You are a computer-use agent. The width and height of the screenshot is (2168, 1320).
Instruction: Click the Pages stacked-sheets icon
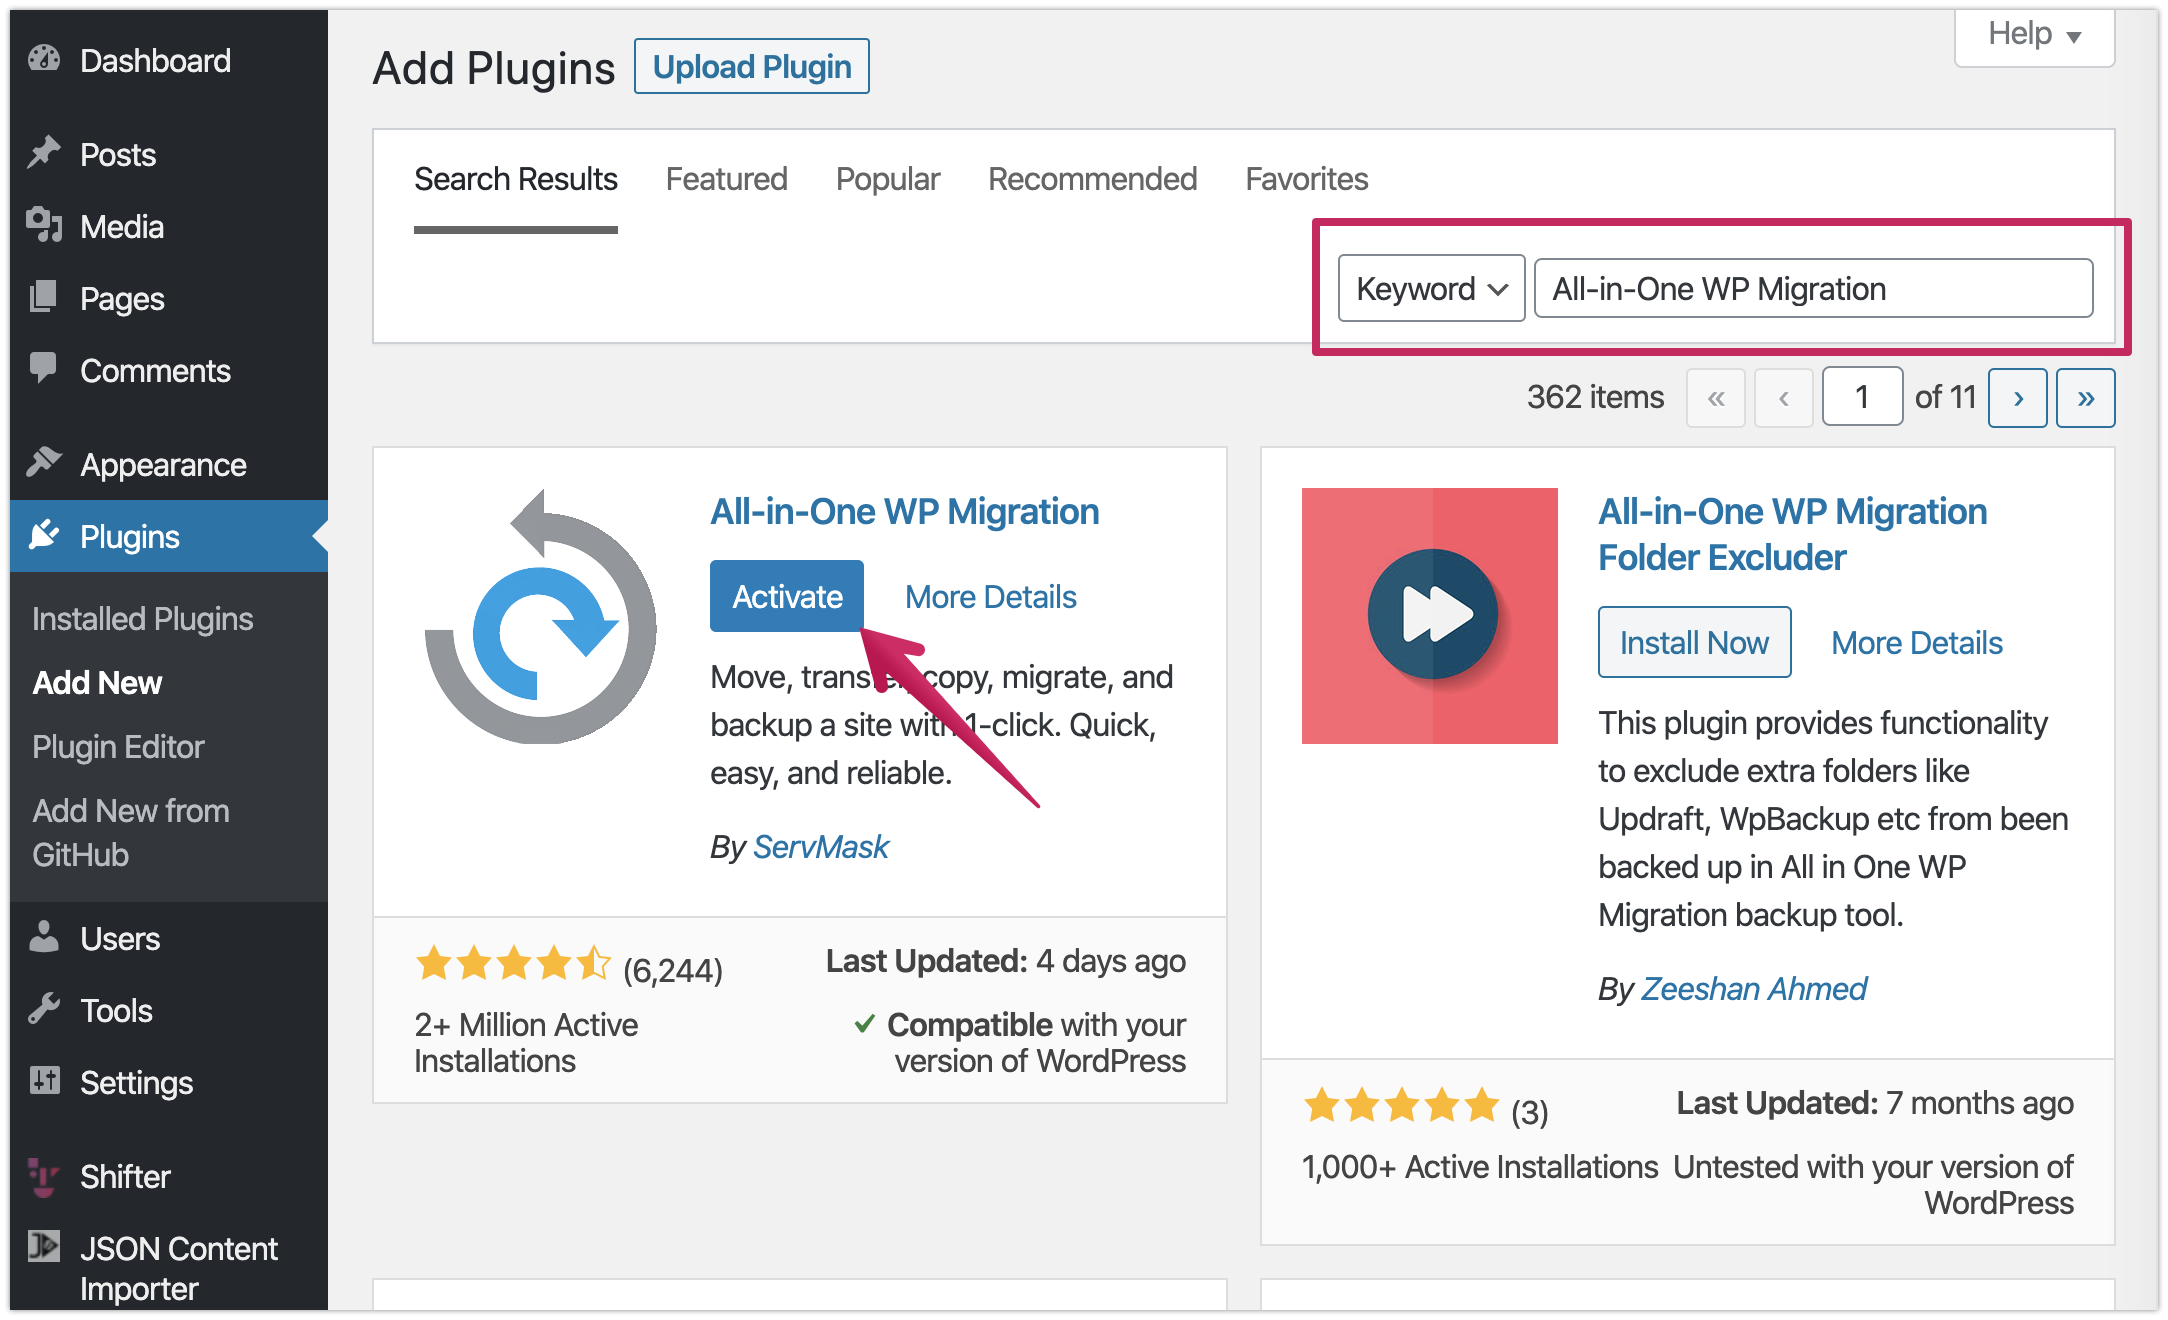click(x=44, y=297)
